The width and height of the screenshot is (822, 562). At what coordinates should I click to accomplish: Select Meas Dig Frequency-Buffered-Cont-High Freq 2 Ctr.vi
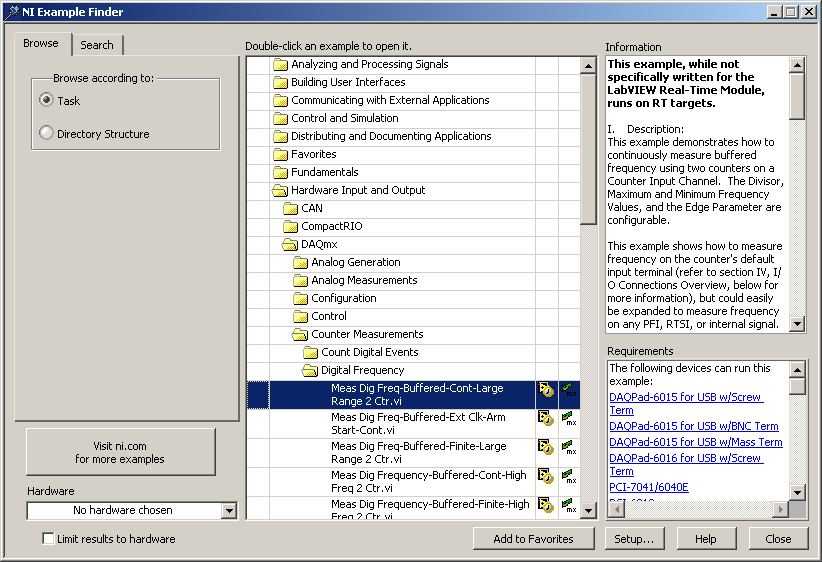(413, 481)
